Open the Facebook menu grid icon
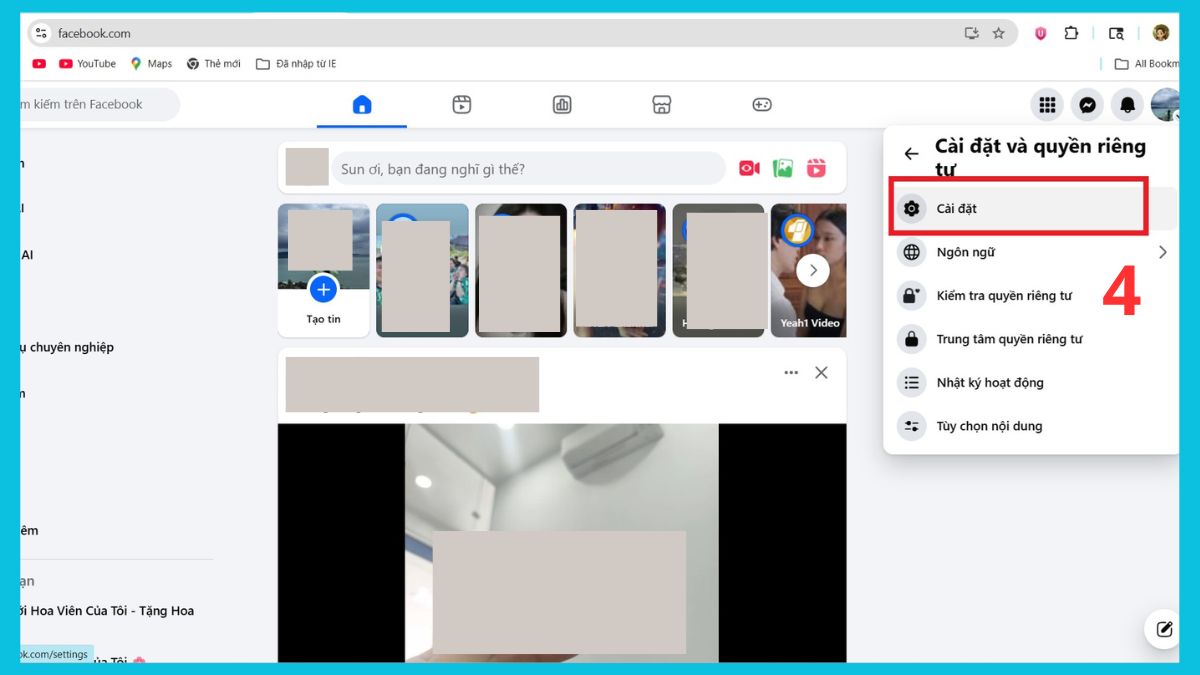The height and width of the screenshot is (675, 1200). pos(1047,104)
